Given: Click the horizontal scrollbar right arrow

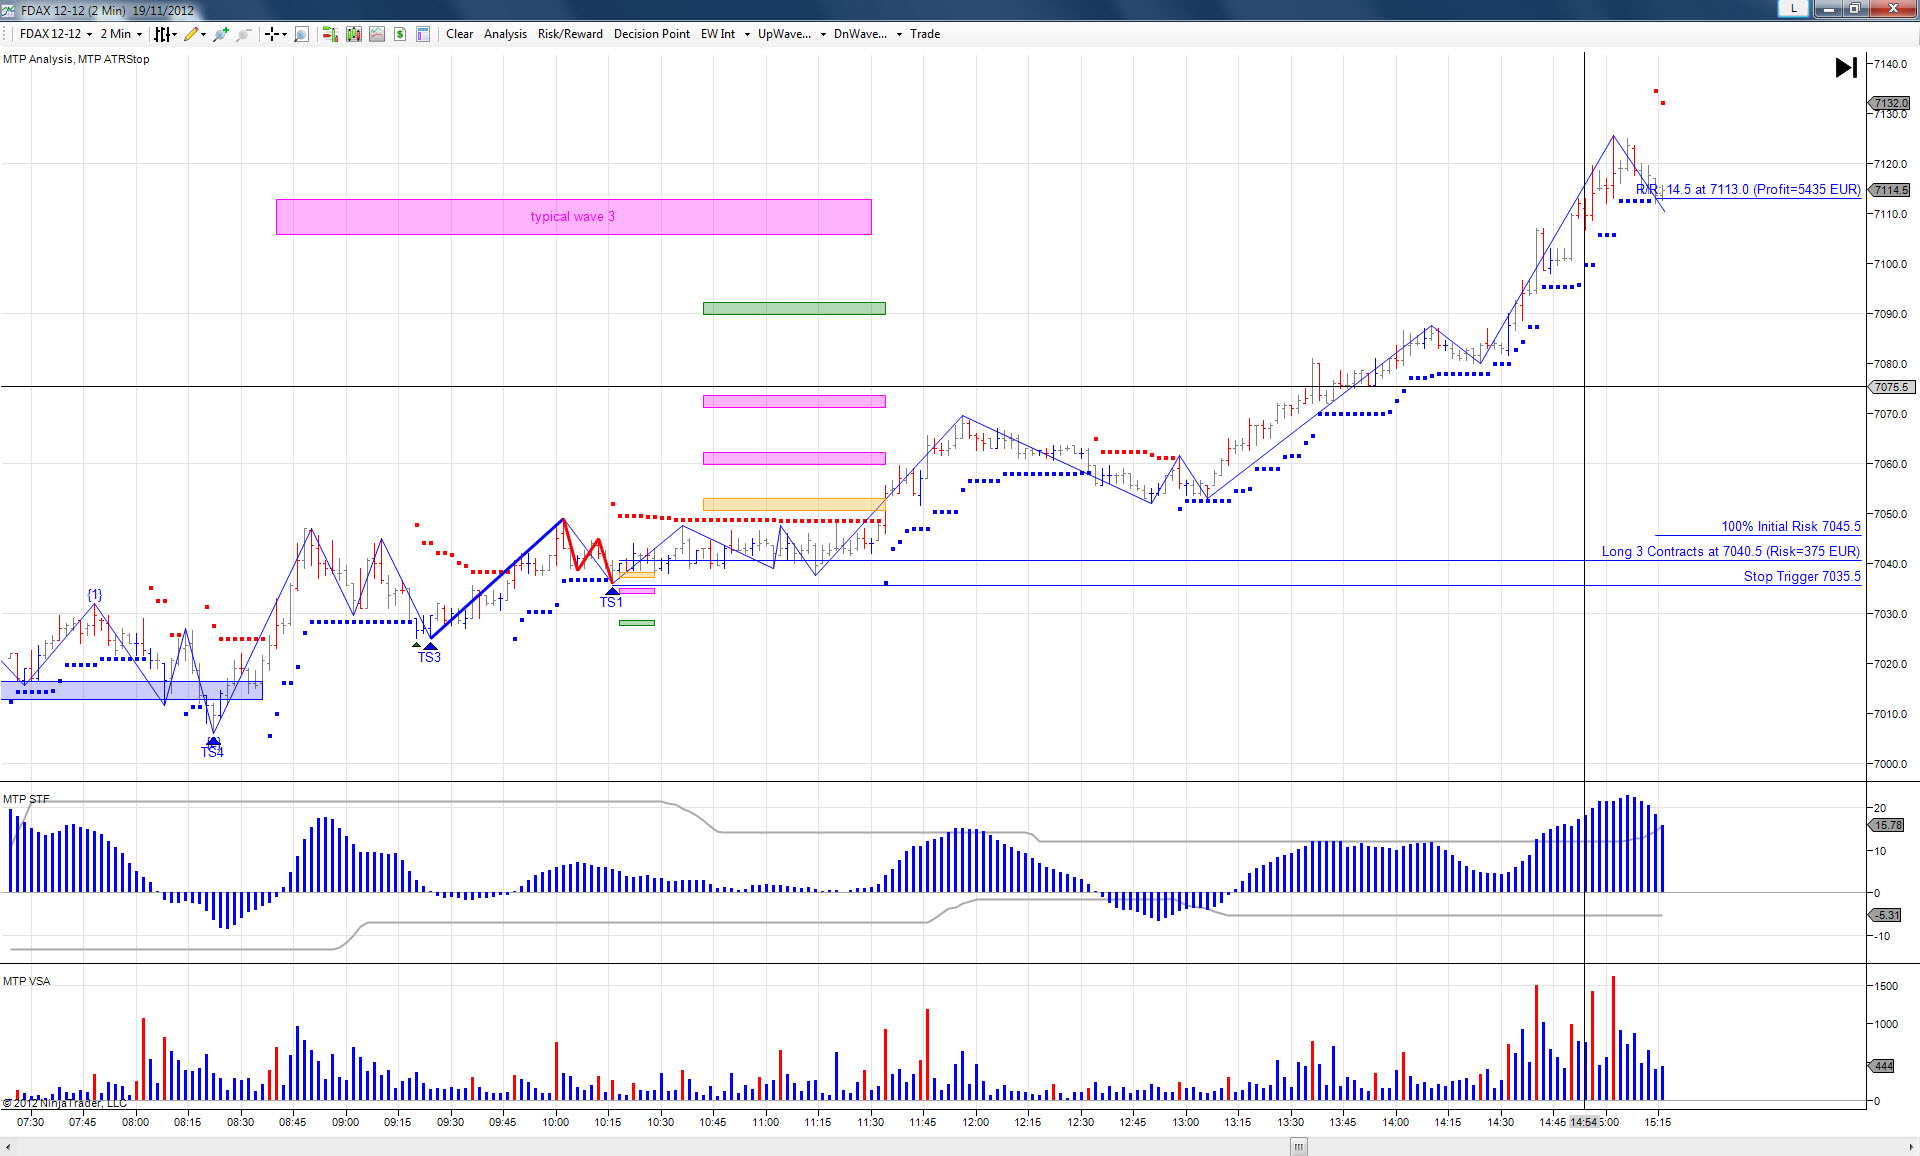Looking at the screenshot, I should (1911, 1147).
